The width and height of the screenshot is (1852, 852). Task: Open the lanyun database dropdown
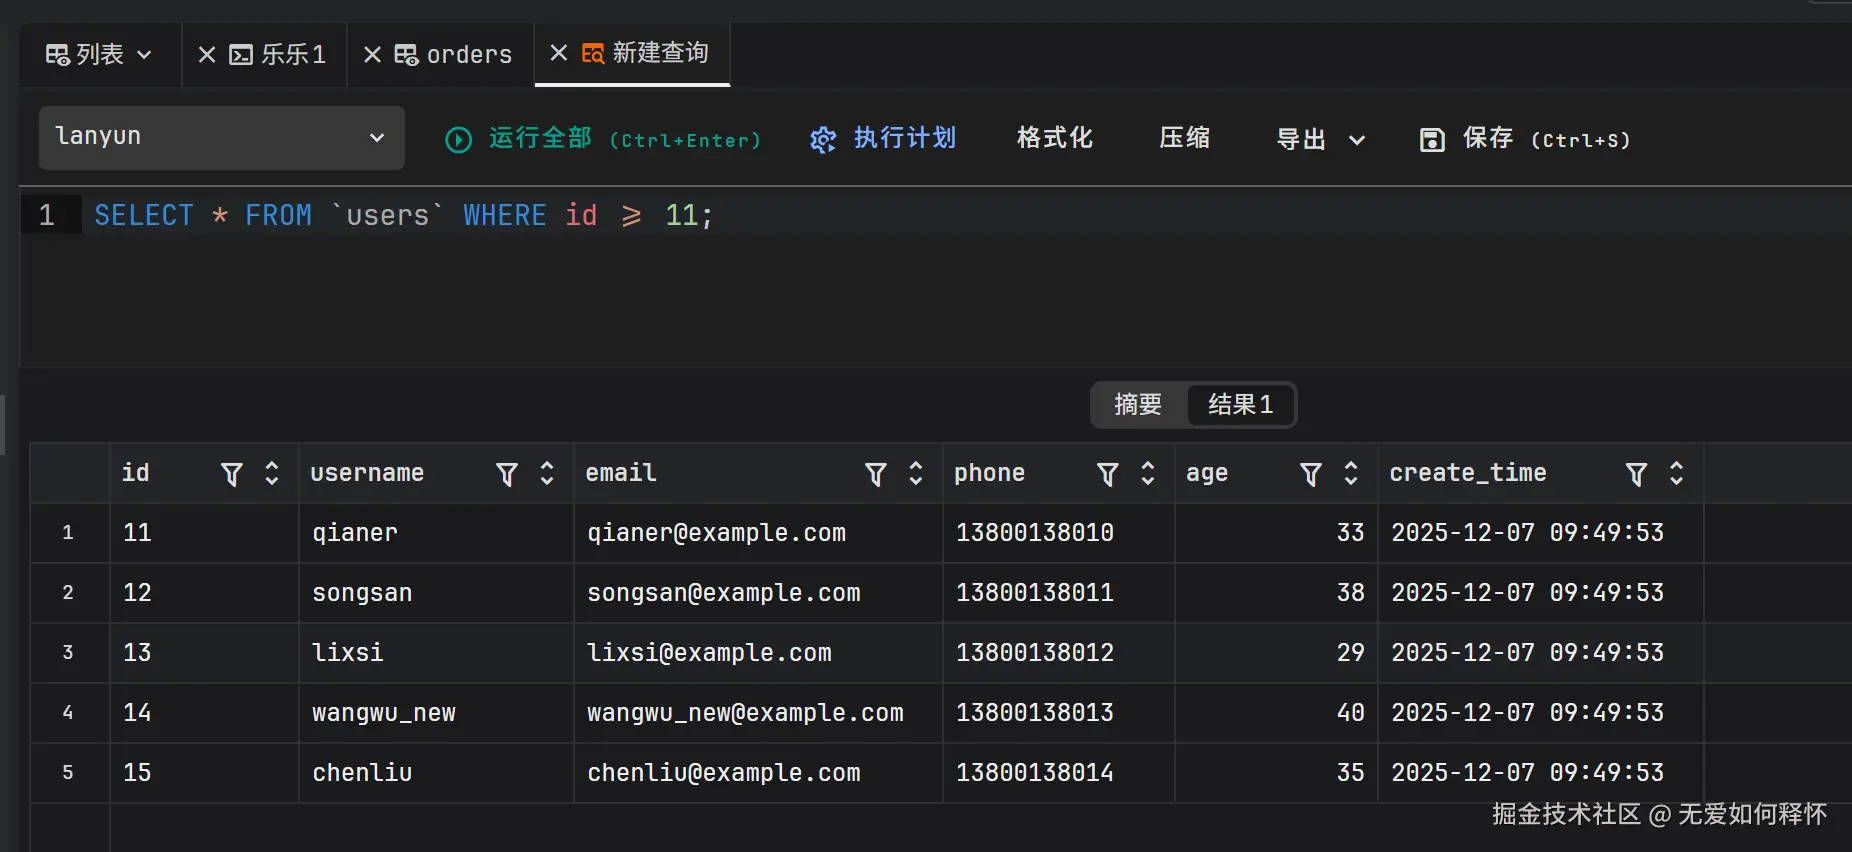coord(222,138)
